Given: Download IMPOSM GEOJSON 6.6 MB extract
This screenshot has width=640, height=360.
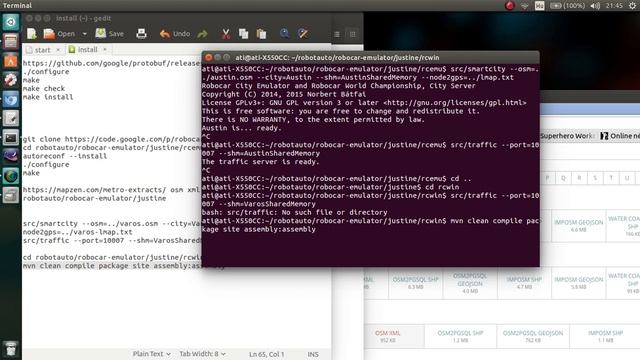Looking at the screenshot, I should (x=578, y=226).
